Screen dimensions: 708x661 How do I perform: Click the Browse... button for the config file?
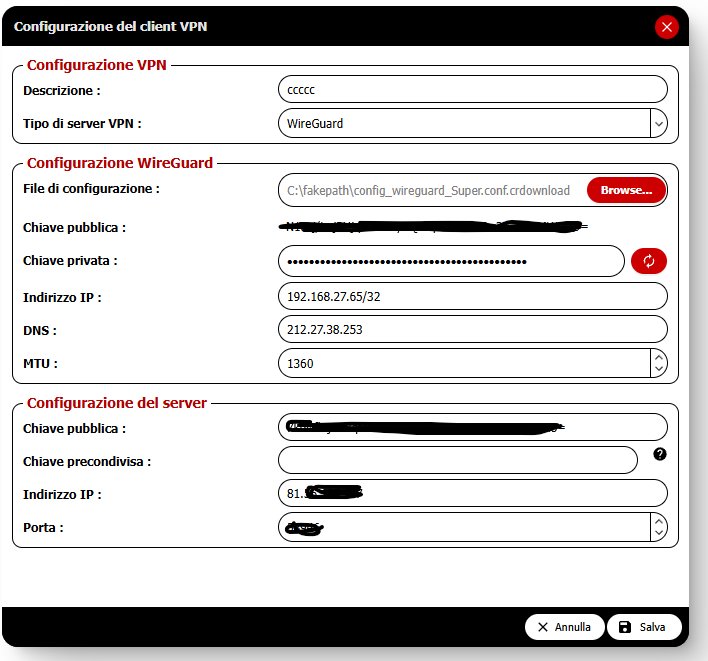coord(626,190)
